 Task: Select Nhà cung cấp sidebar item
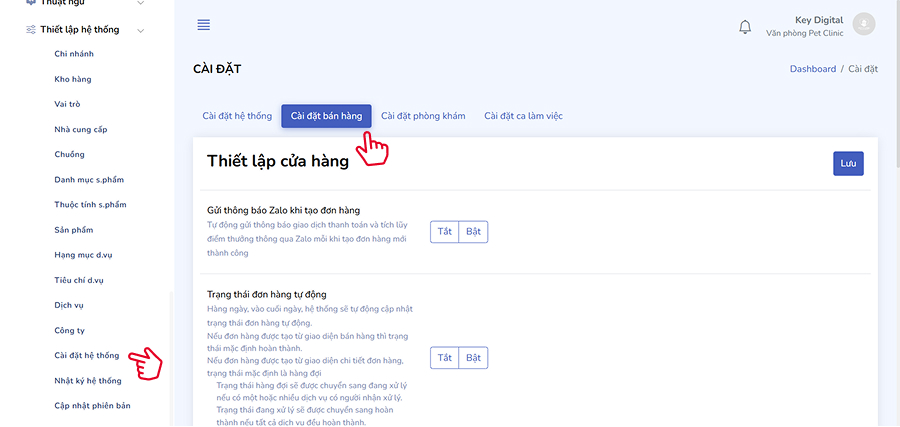pos(83,129)
